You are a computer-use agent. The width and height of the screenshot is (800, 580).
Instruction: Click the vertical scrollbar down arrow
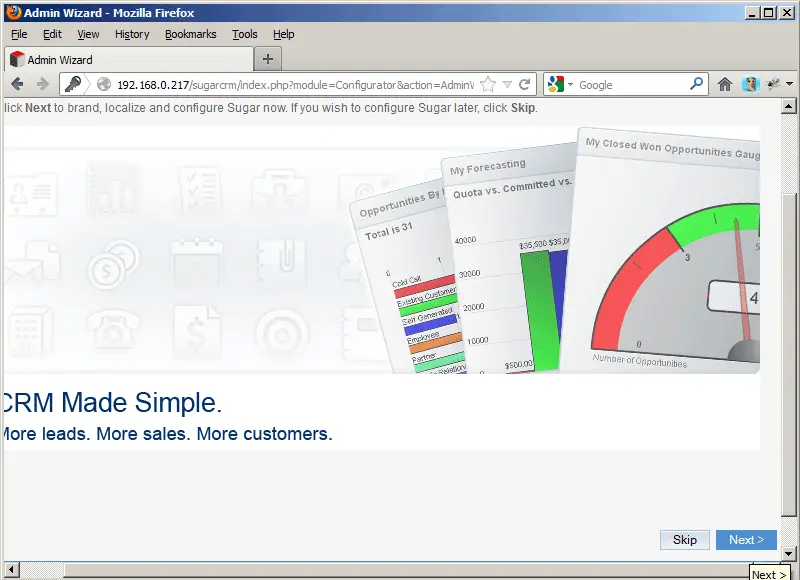pyautogui.click(x=788, y=553)
